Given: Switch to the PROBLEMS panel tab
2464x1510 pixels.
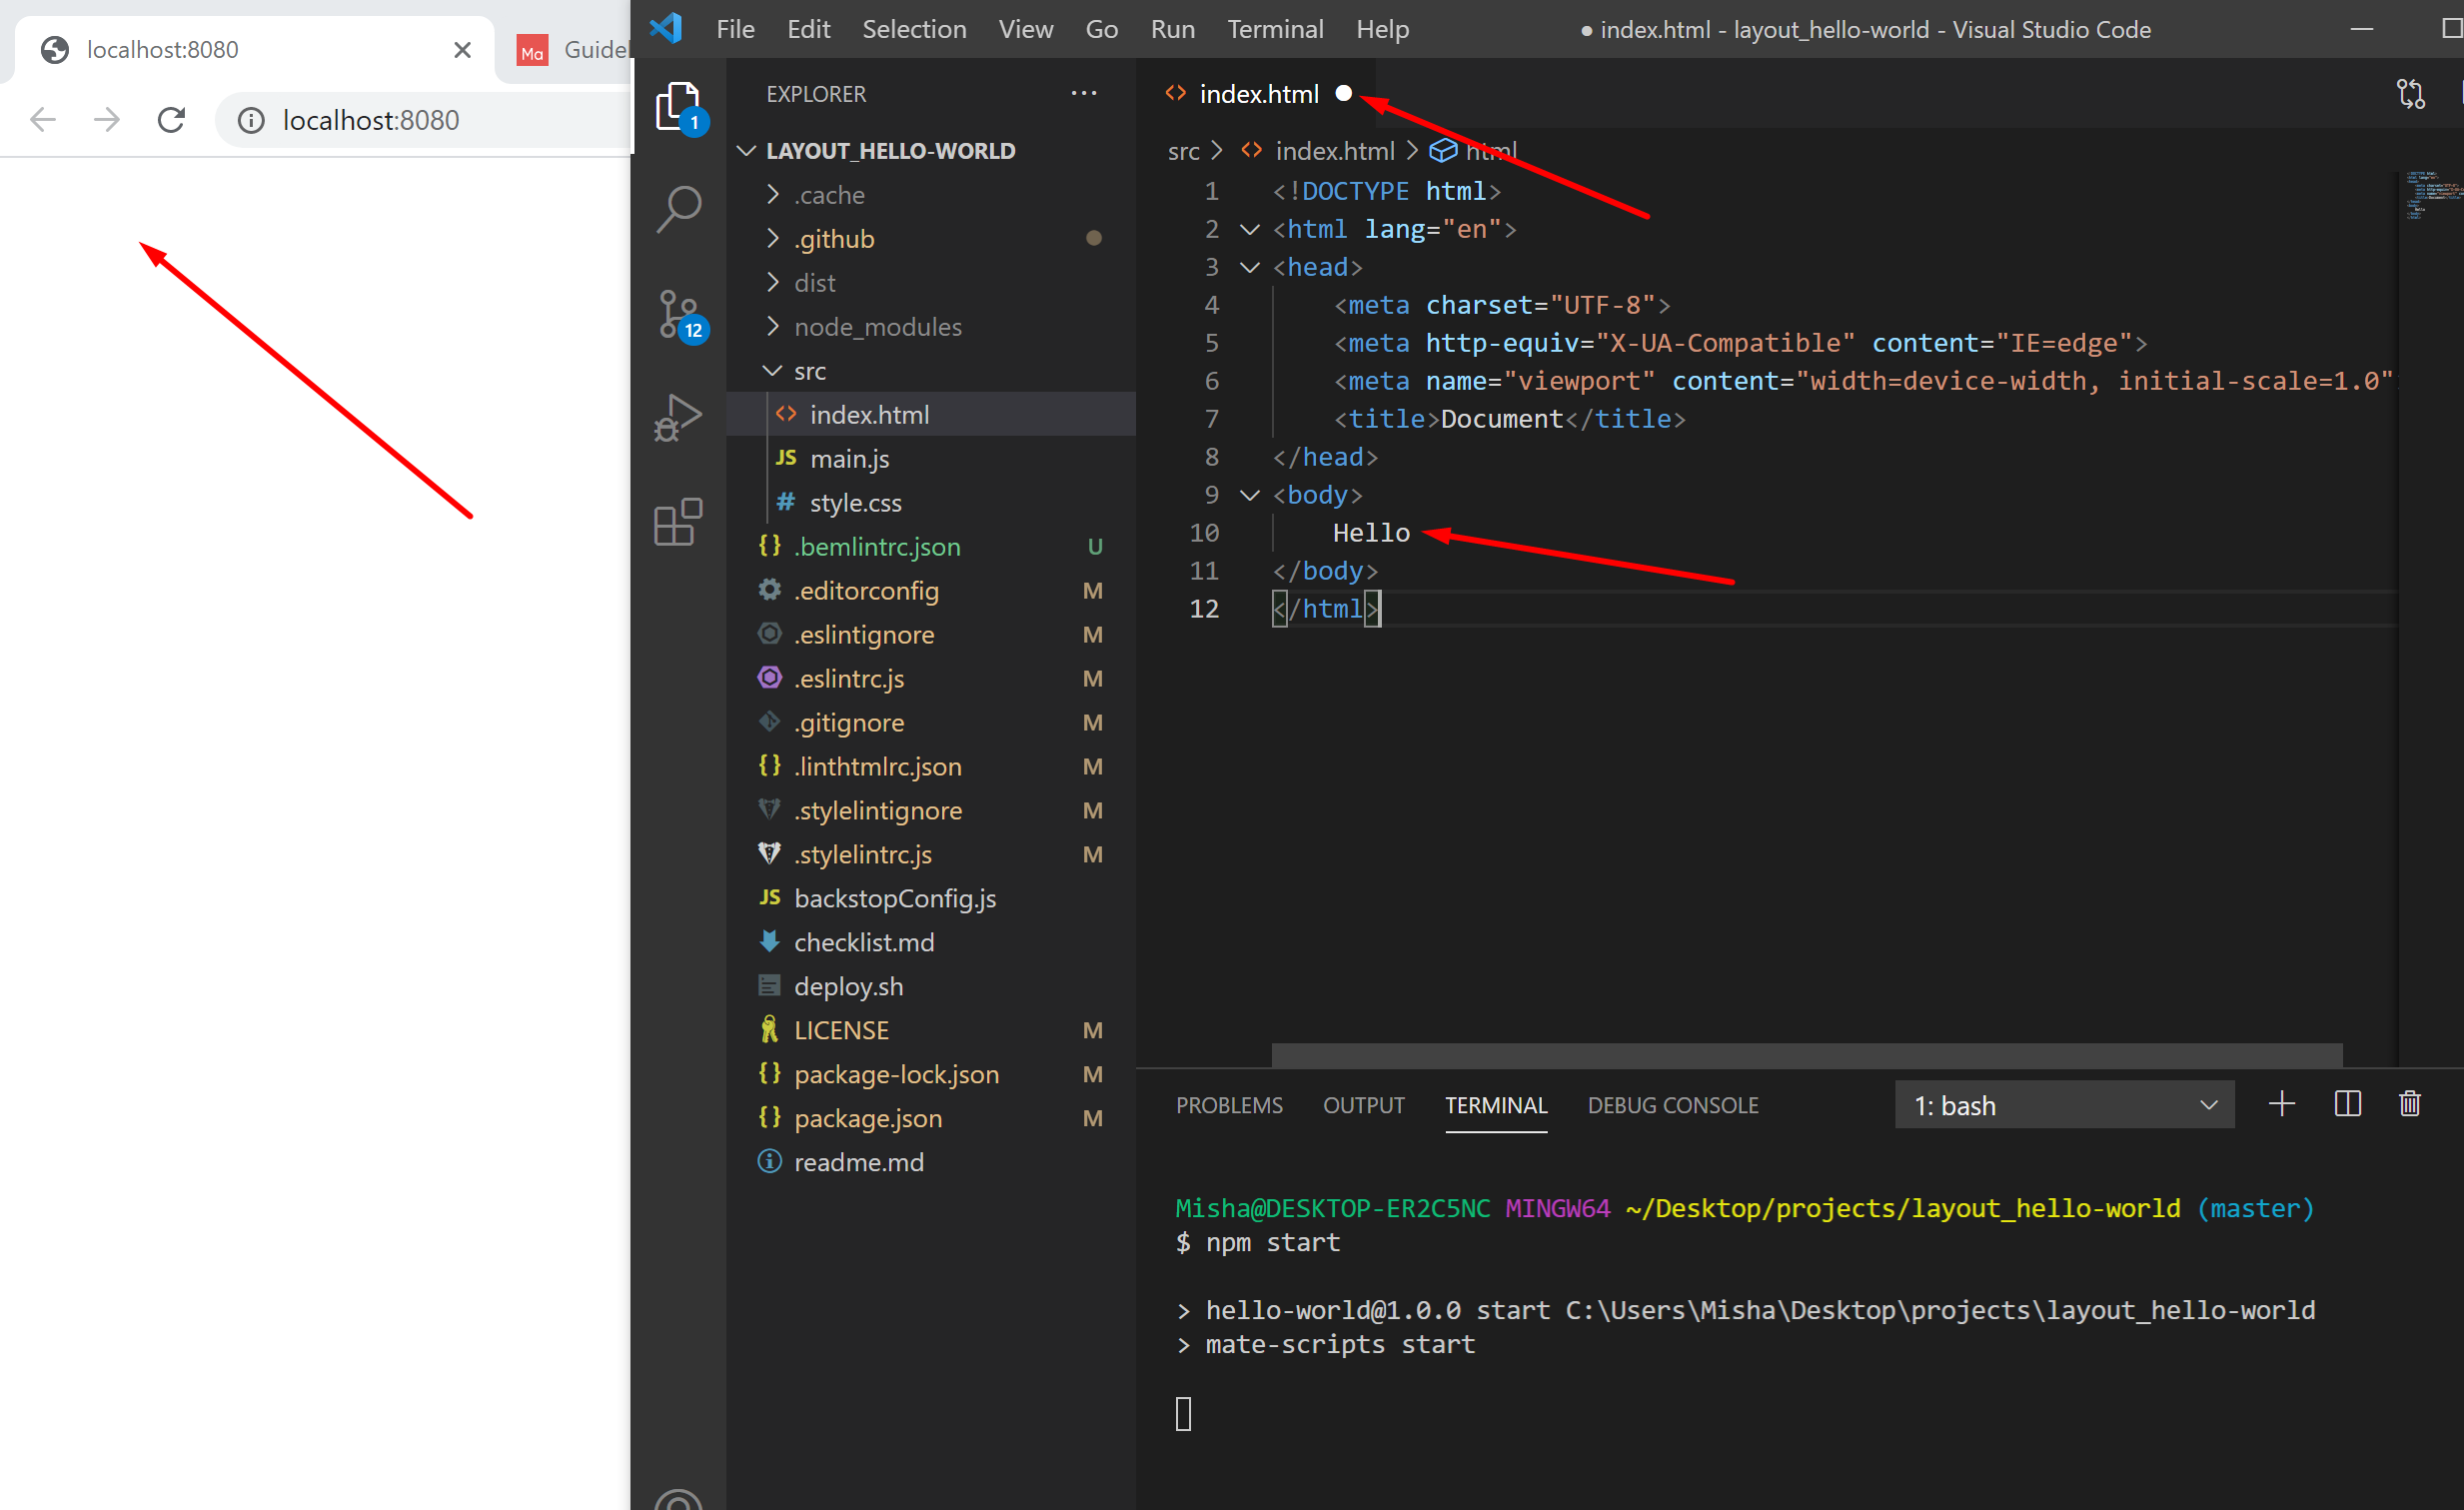Looking at the screenshot, I should coord(1229,1106).
